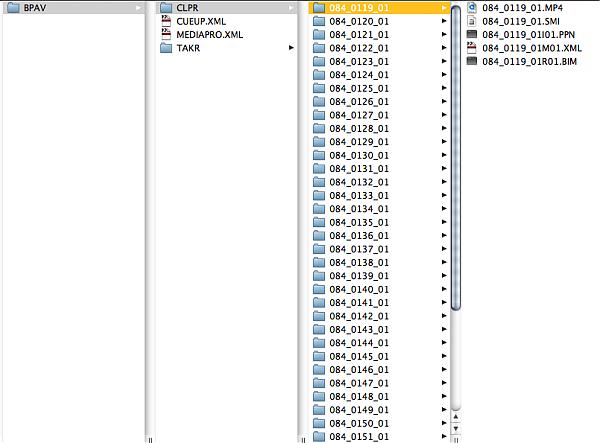Screen dimensions: 600x443
Task: Select the CUEUP.XML file icon
Action: 166,21
